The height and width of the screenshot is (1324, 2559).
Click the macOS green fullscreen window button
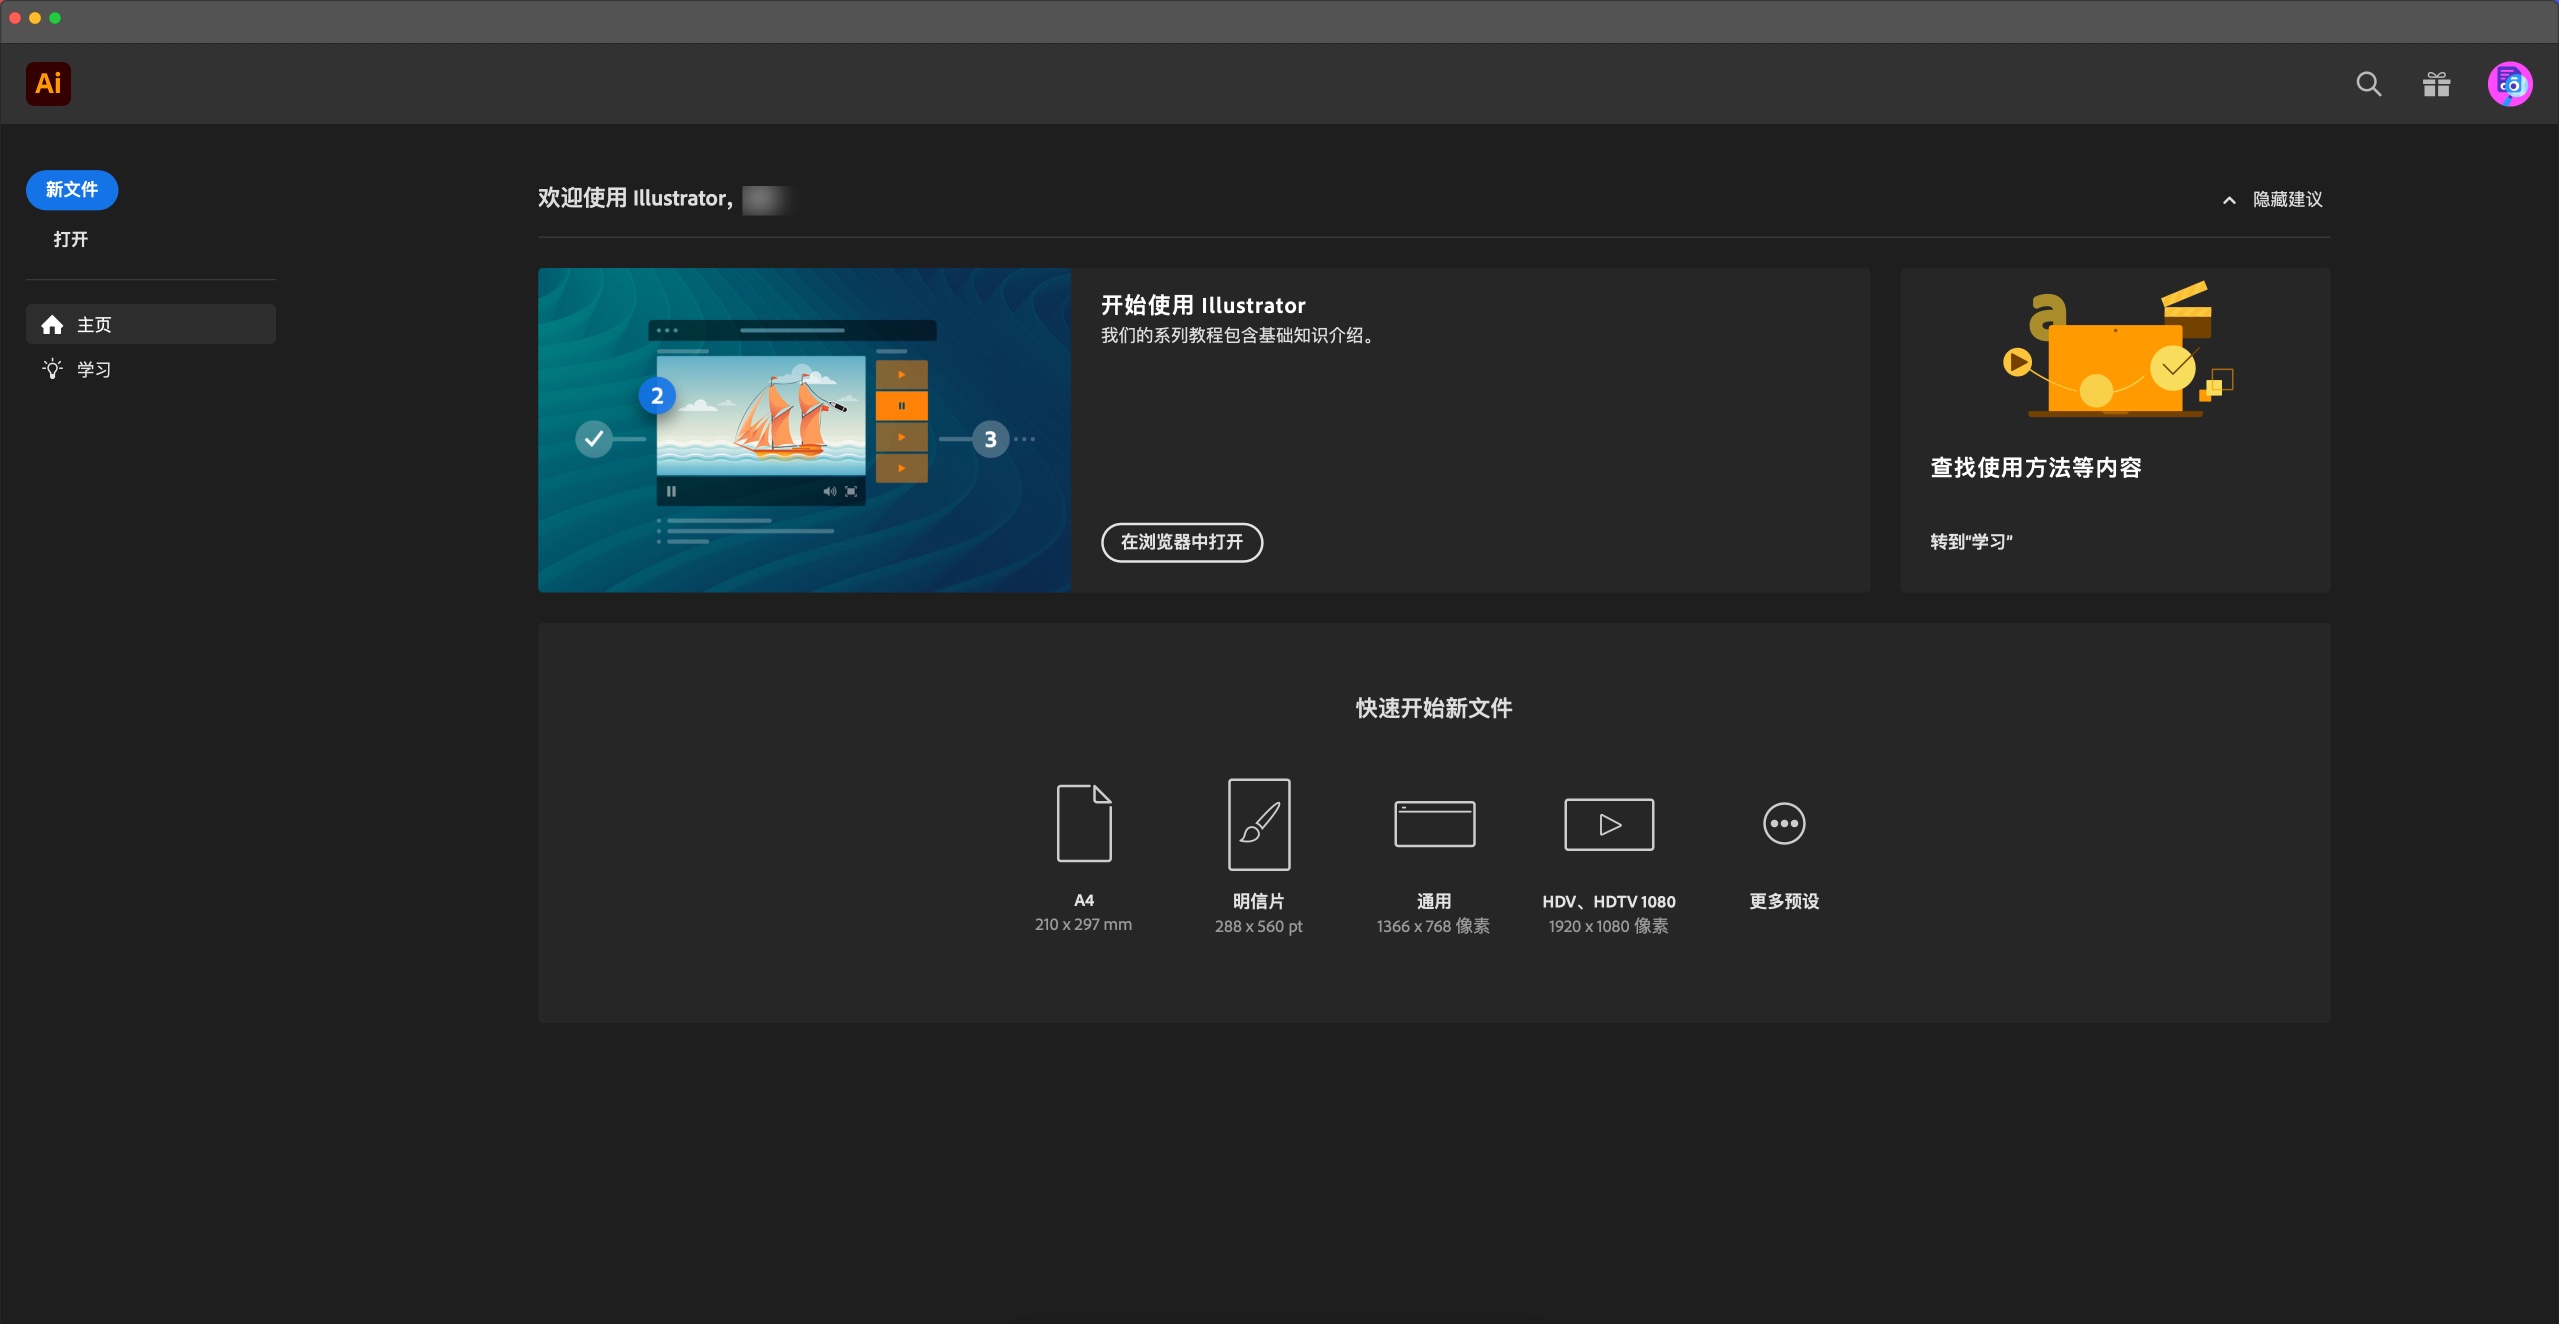pos(55,18)
